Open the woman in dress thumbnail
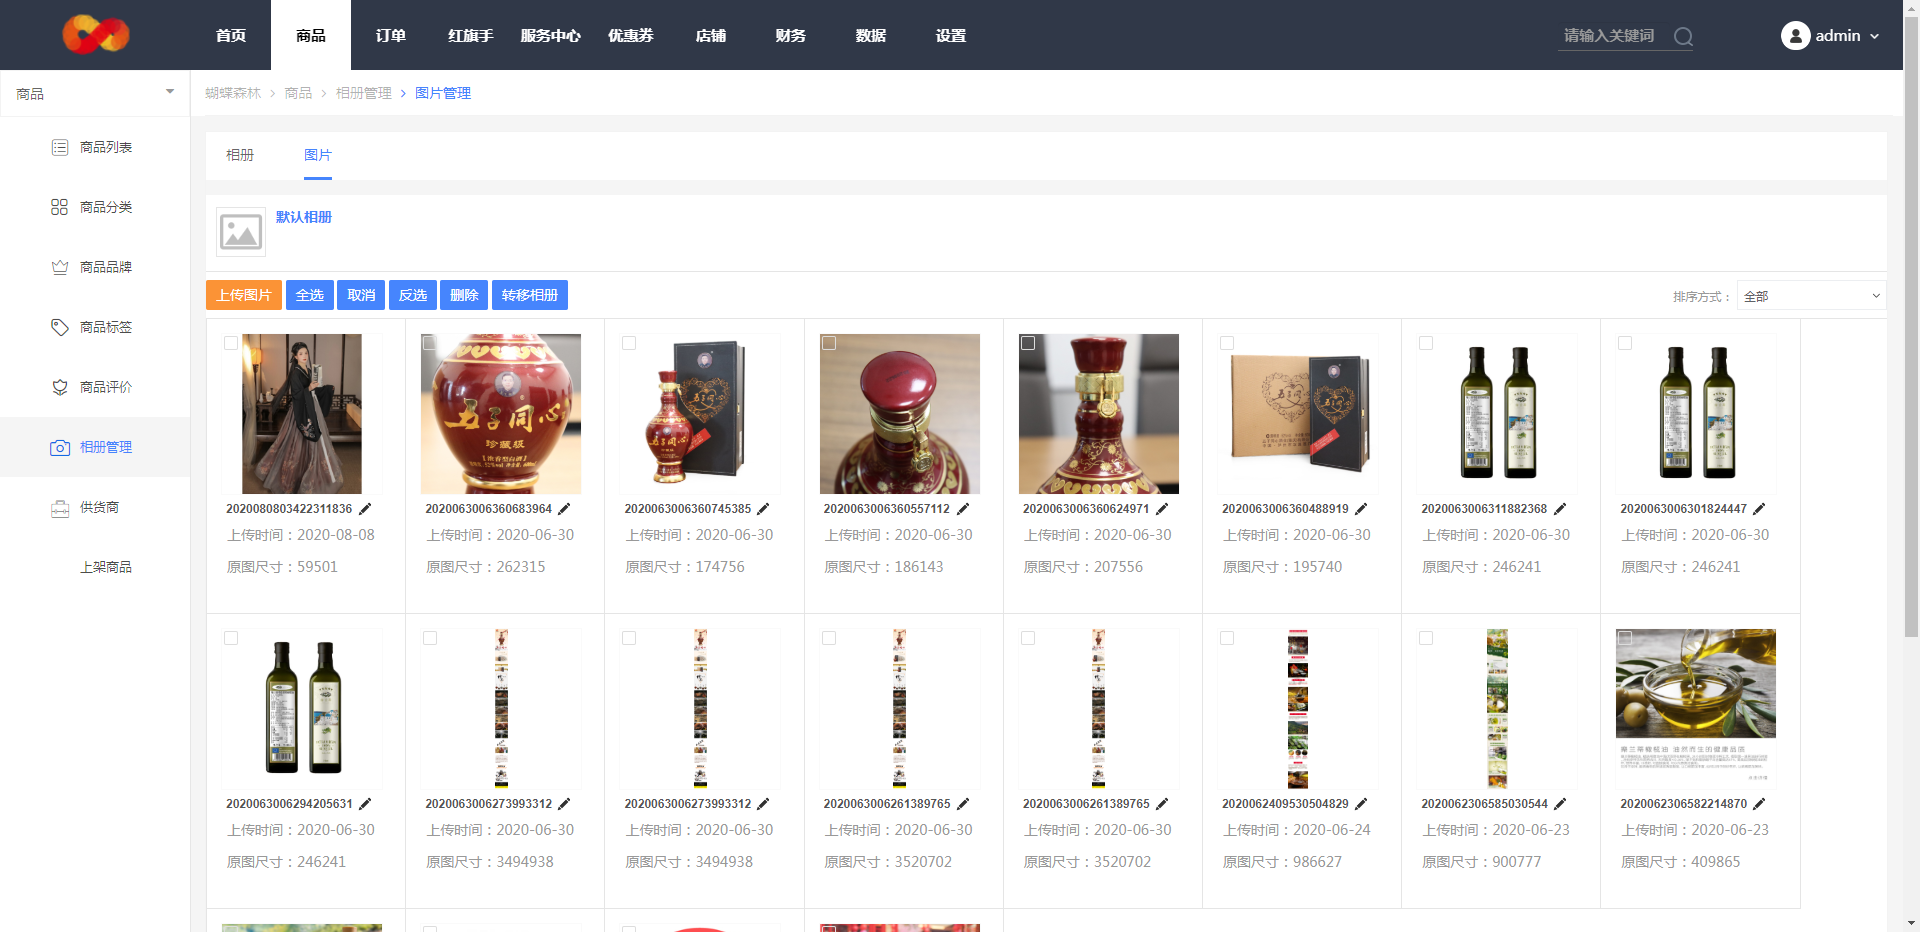Screen dimensions: 1920x932 [x=302, y=414]
